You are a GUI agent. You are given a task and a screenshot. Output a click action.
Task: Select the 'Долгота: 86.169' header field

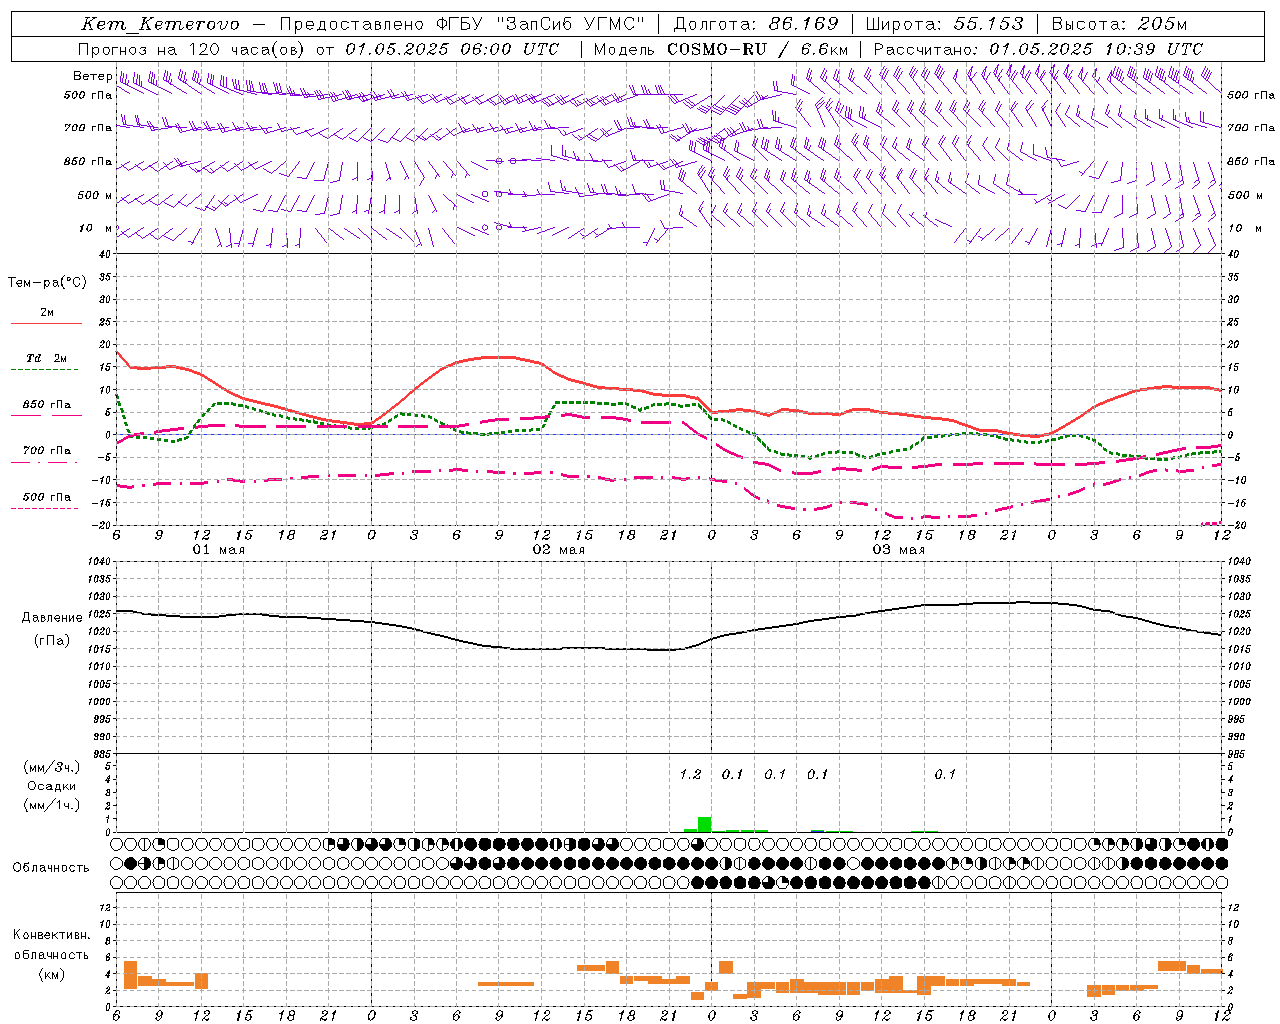(x=756, y=24)
